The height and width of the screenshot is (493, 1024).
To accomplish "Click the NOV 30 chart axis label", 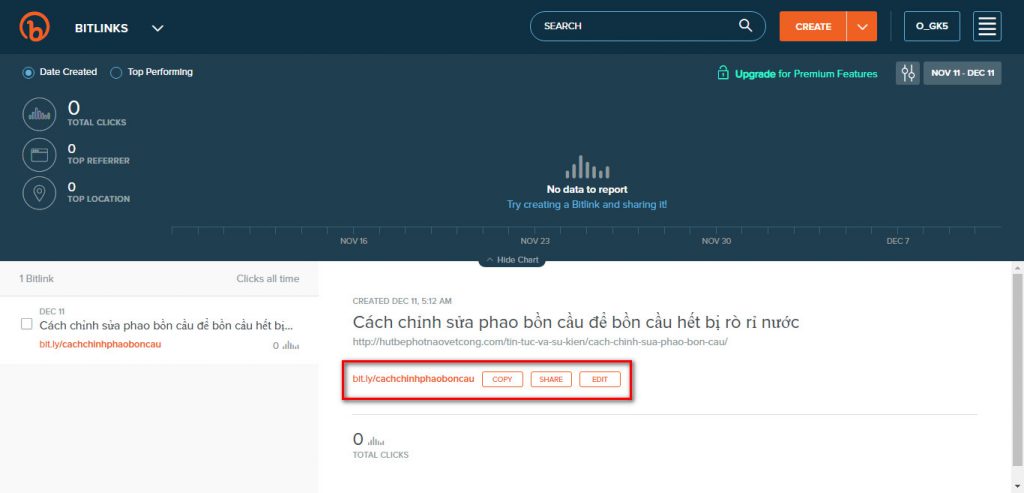I will (x=716, y=241).
